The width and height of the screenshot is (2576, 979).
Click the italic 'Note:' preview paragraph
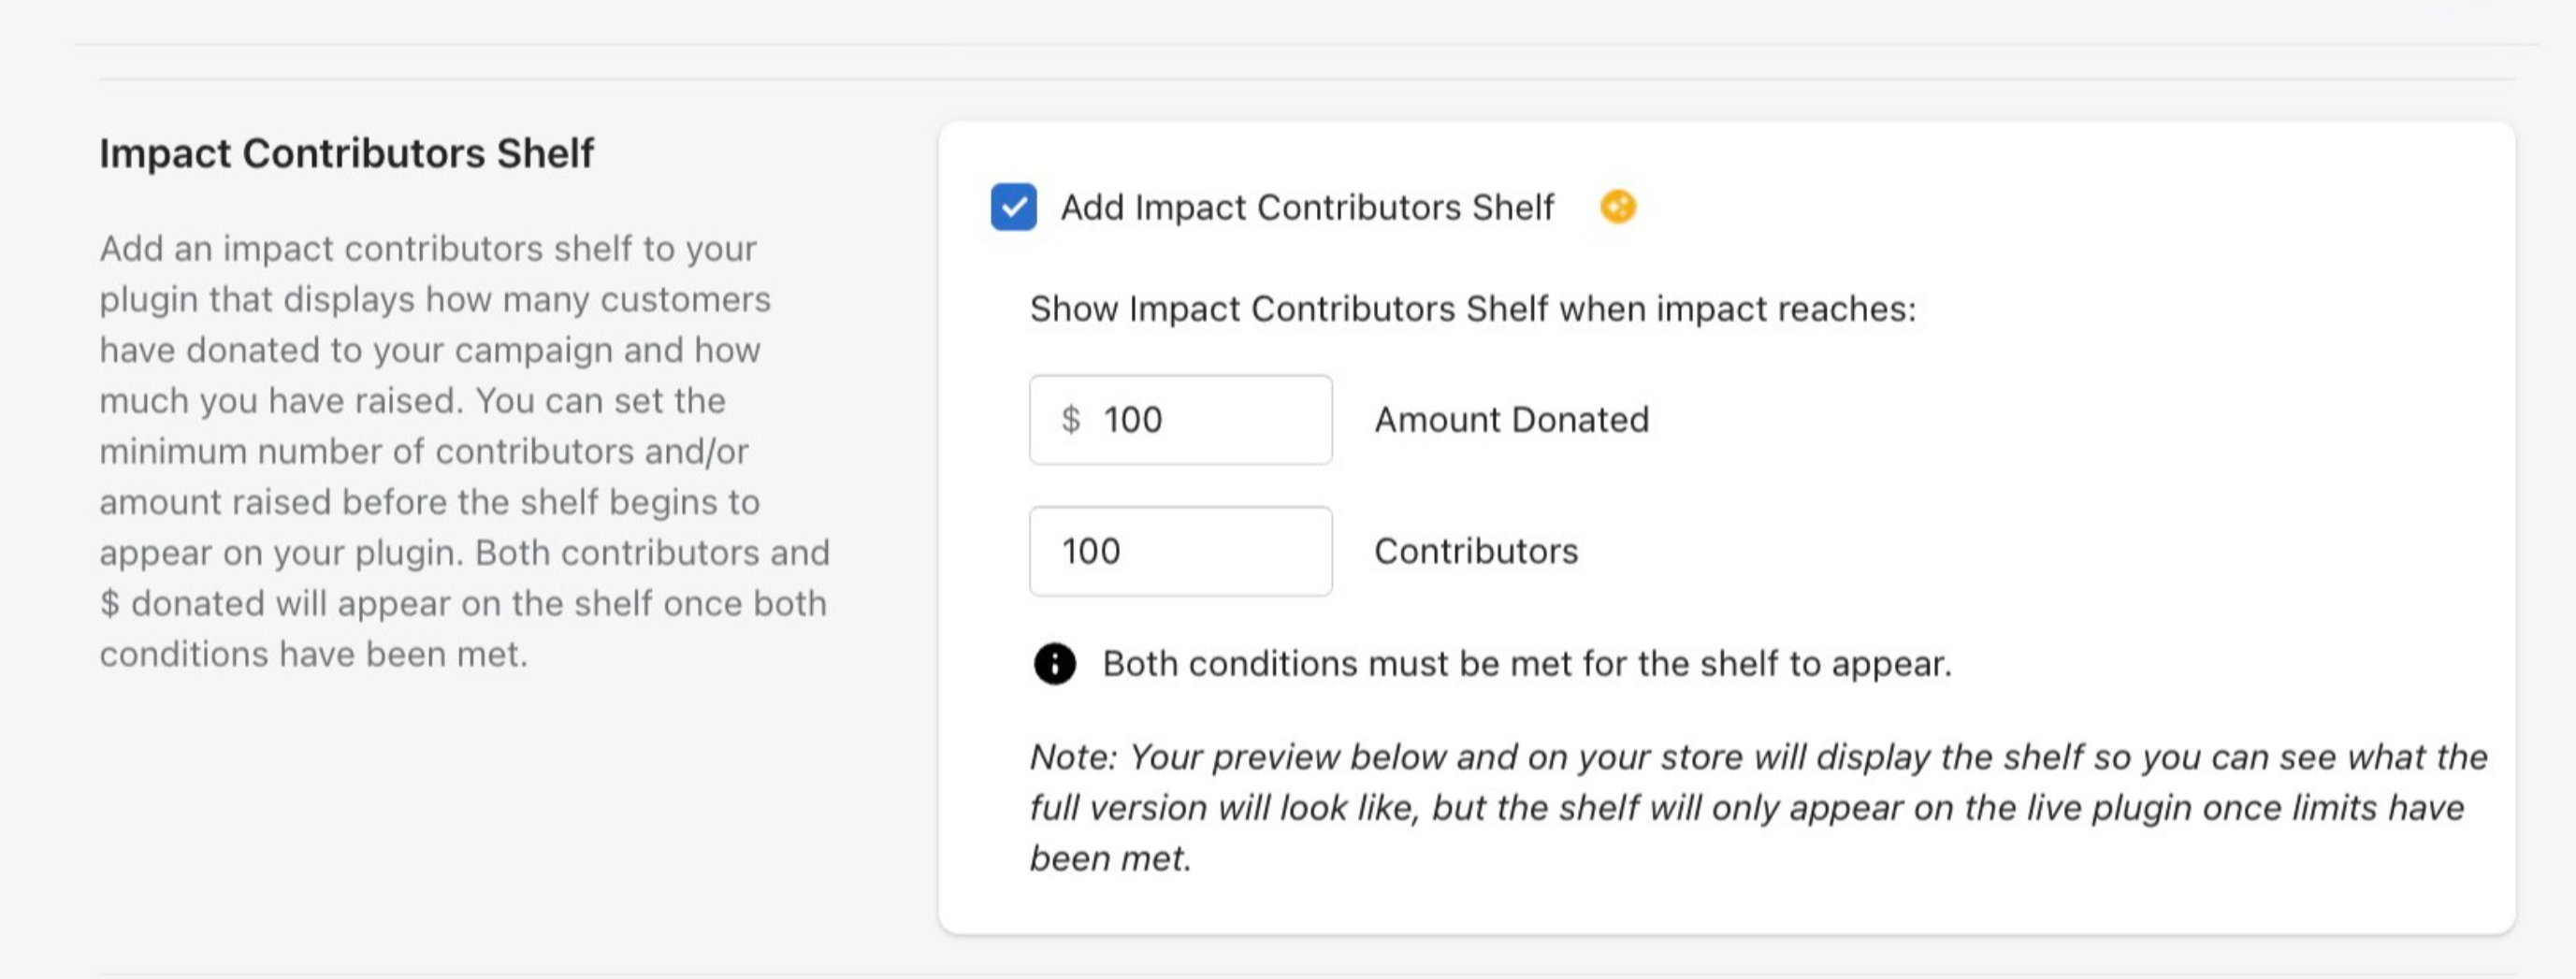(1757, 807)
